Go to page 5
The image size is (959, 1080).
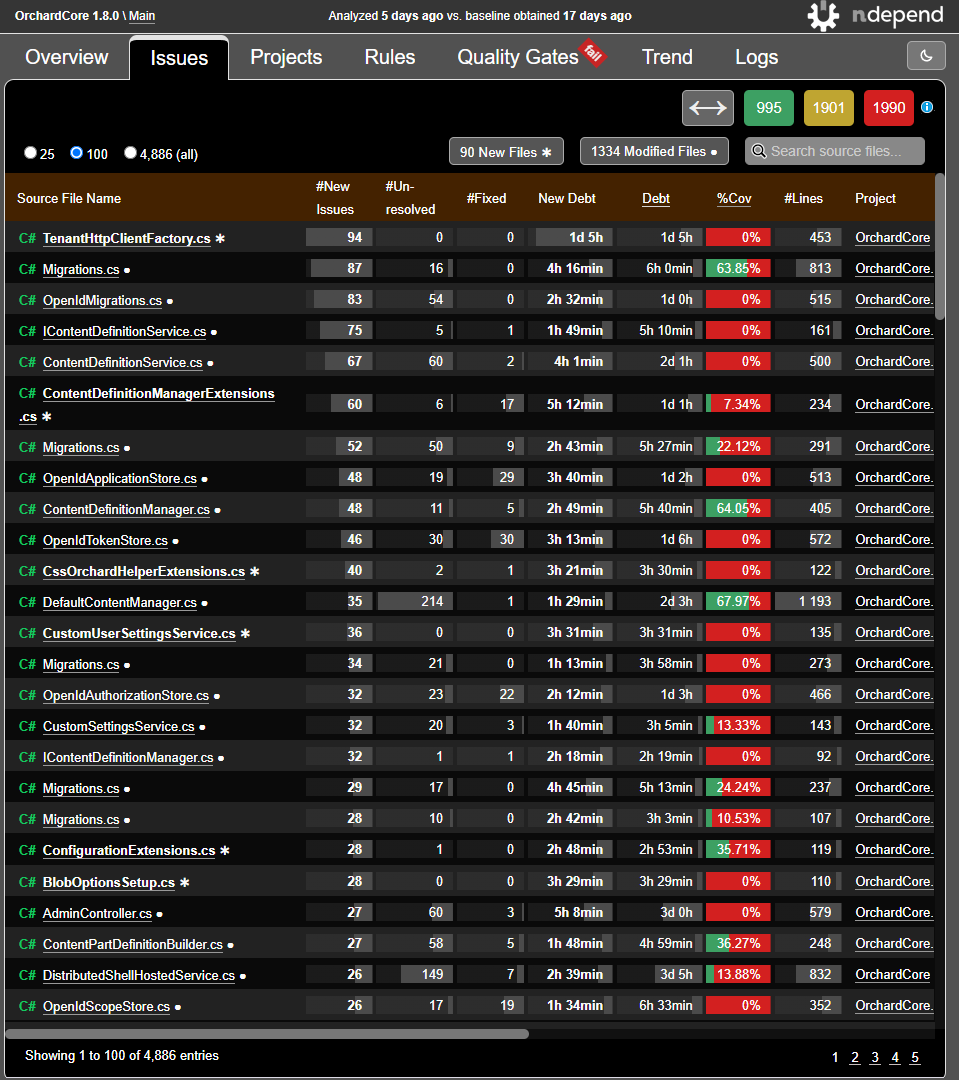(915, 1057)
